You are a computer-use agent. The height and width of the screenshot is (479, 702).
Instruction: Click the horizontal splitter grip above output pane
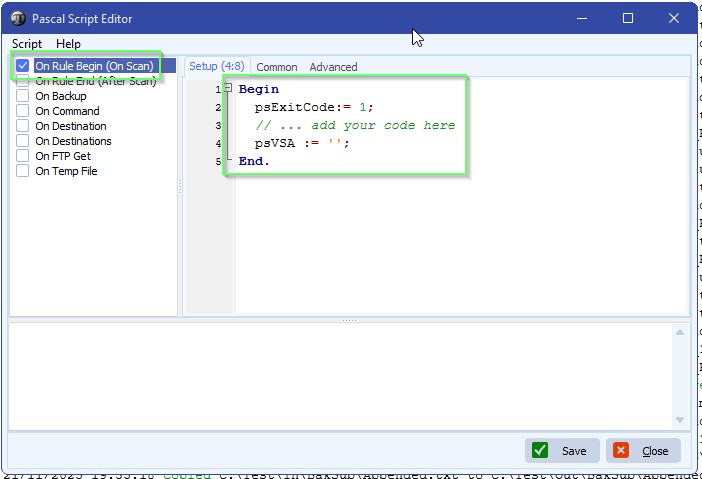(349, 320)
